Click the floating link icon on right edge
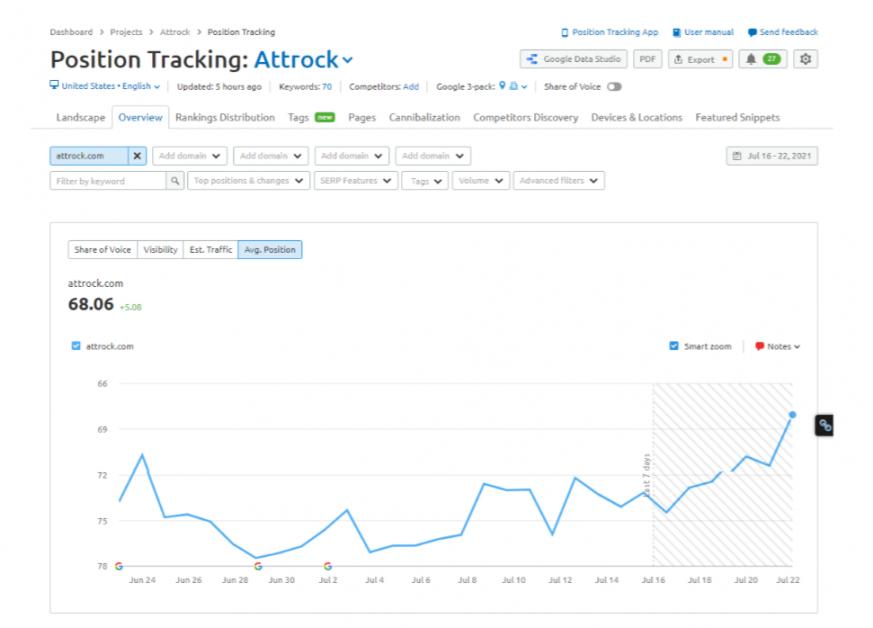Image resolution: width=873 pixels, height=628 pixels. tap(825, 425)
